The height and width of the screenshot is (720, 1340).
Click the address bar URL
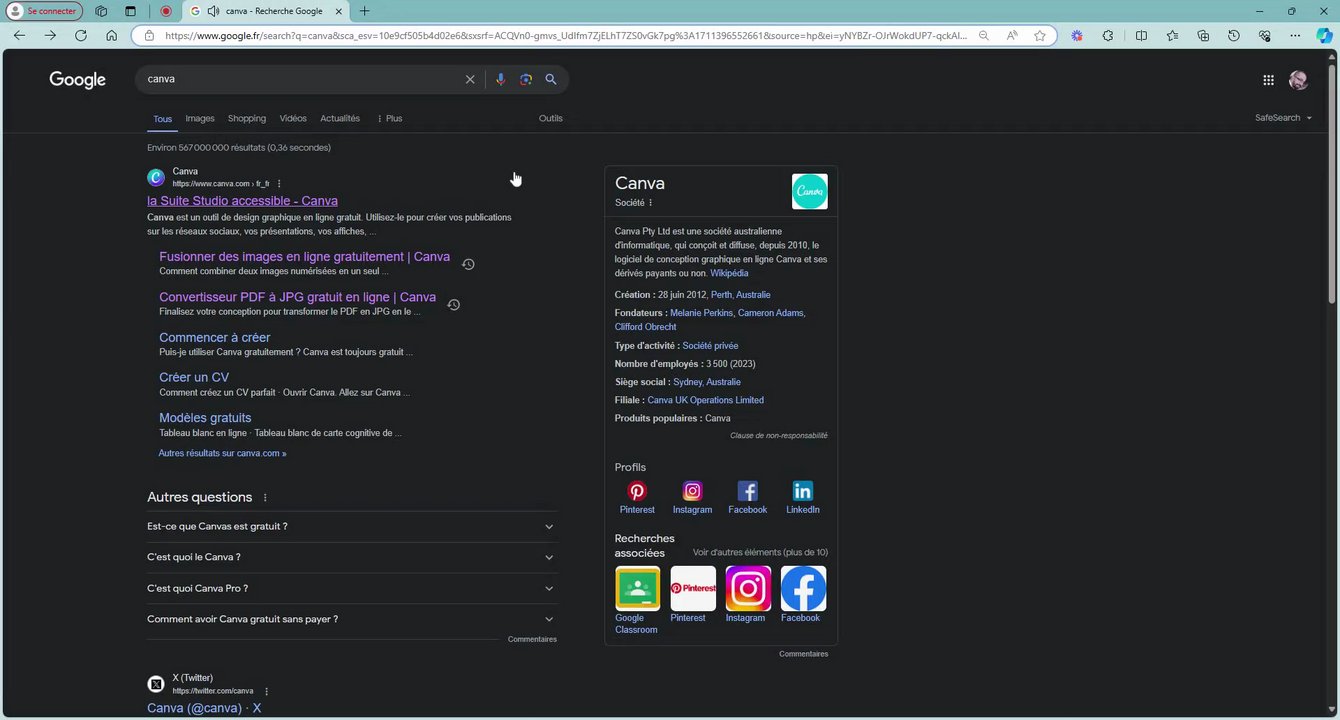[565, 35]
